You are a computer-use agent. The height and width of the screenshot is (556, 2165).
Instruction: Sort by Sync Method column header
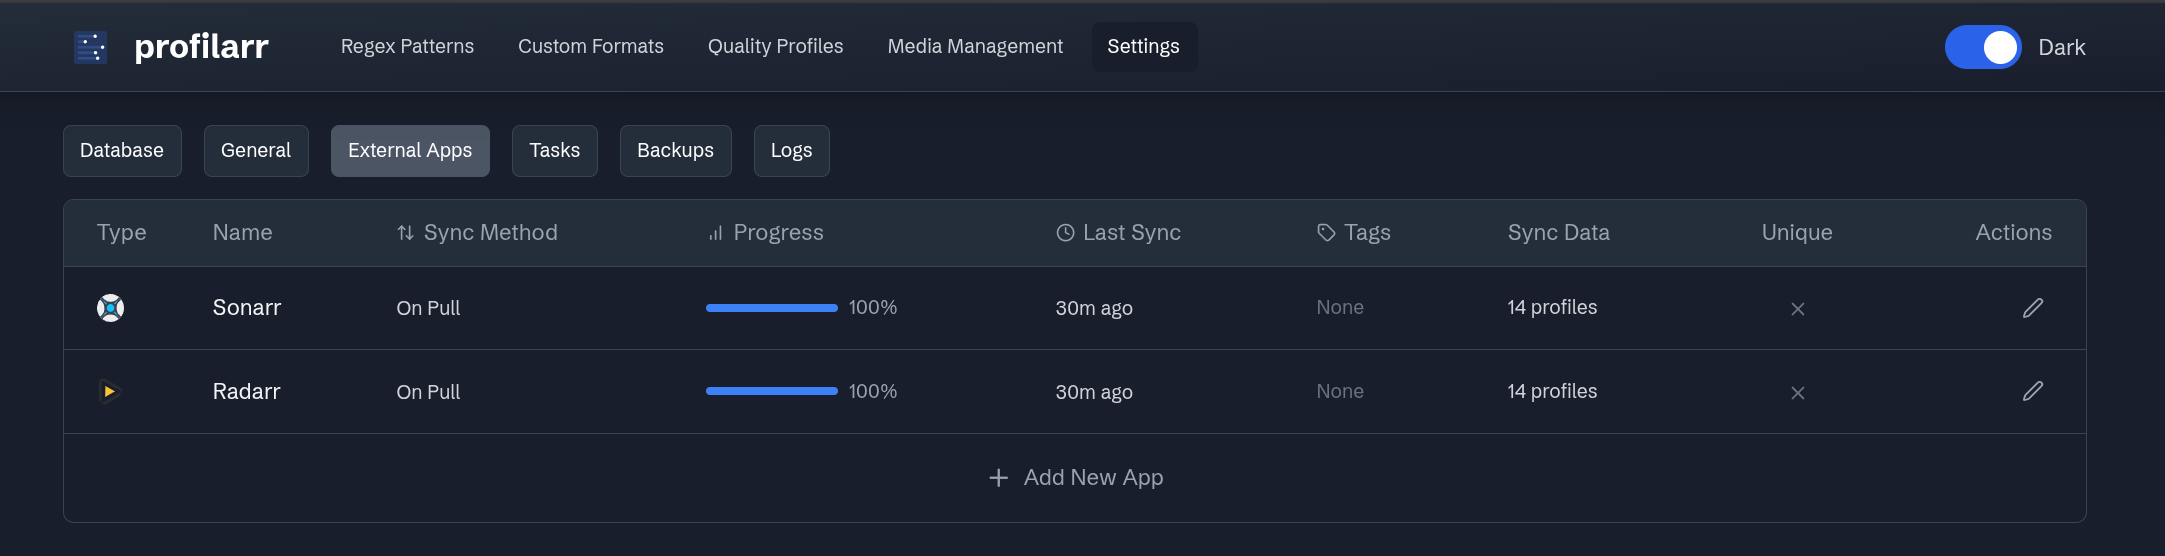477,233
